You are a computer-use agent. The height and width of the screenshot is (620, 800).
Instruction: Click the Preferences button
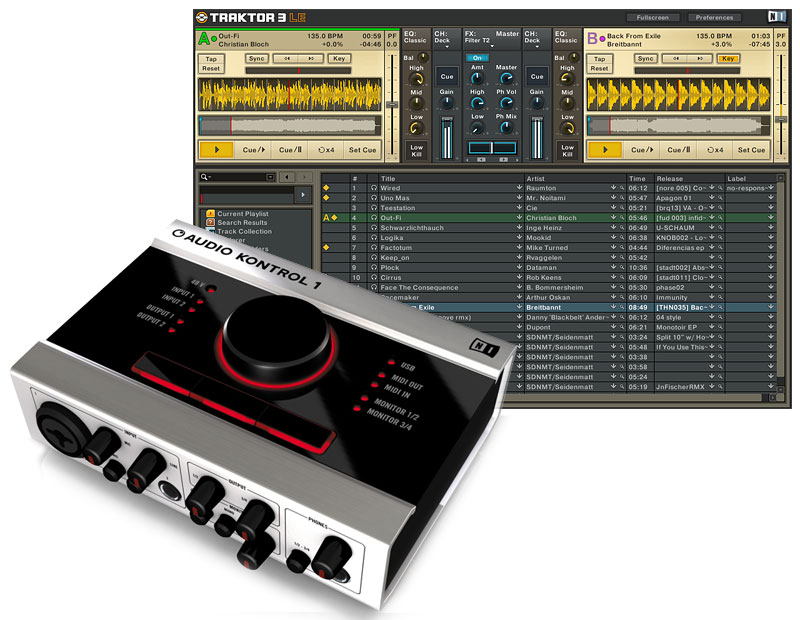click(x=714, y=17)
